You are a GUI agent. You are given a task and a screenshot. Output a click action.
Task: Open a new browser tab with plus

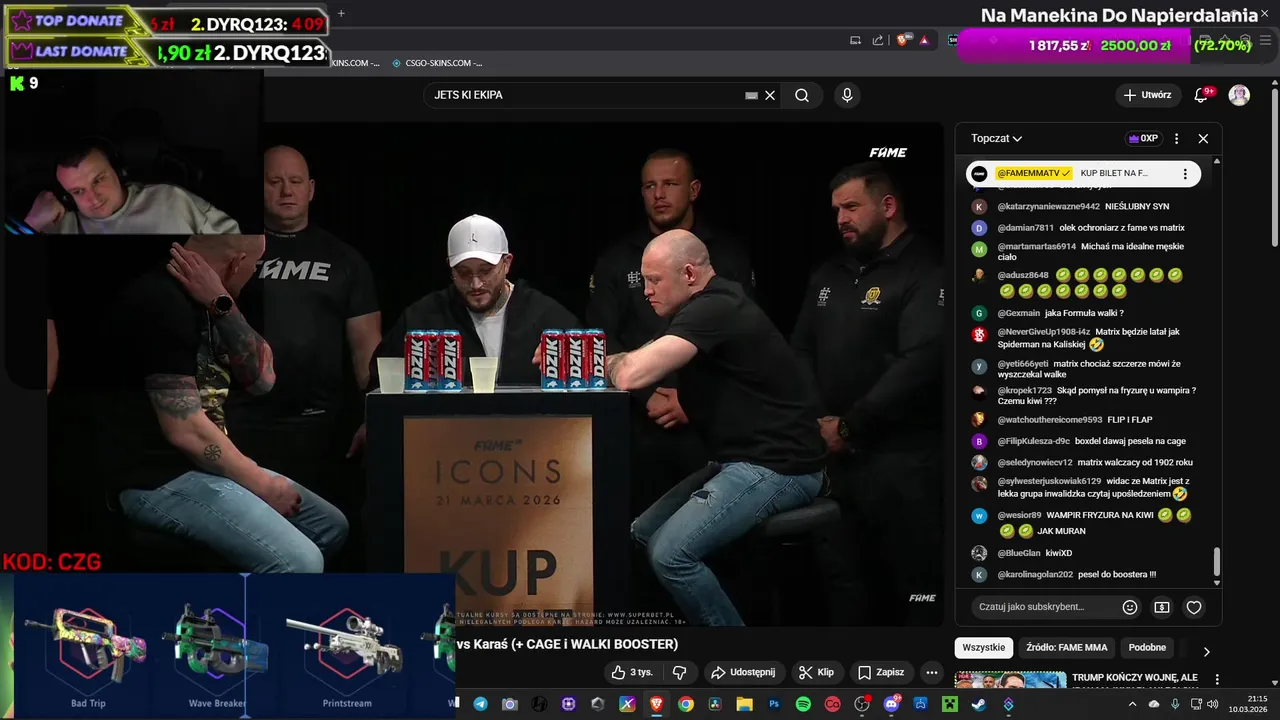(341, 14)
